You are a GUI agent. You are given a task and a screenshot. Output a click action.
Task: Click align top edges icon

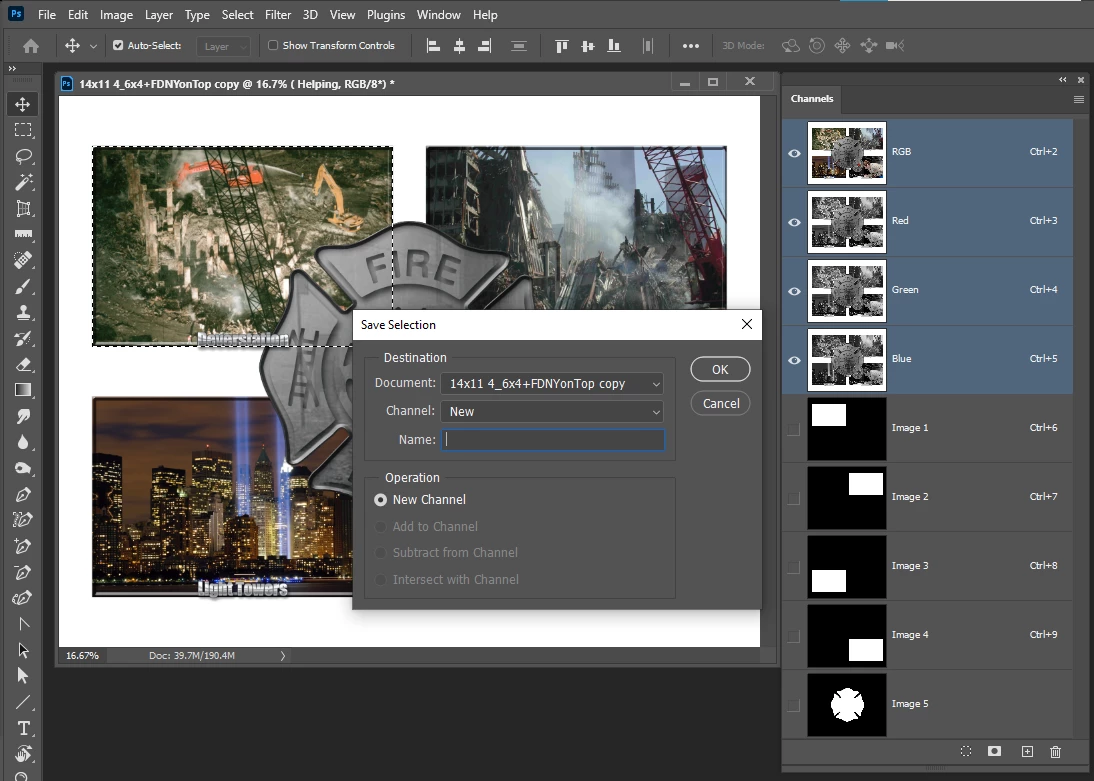[561, 46]
